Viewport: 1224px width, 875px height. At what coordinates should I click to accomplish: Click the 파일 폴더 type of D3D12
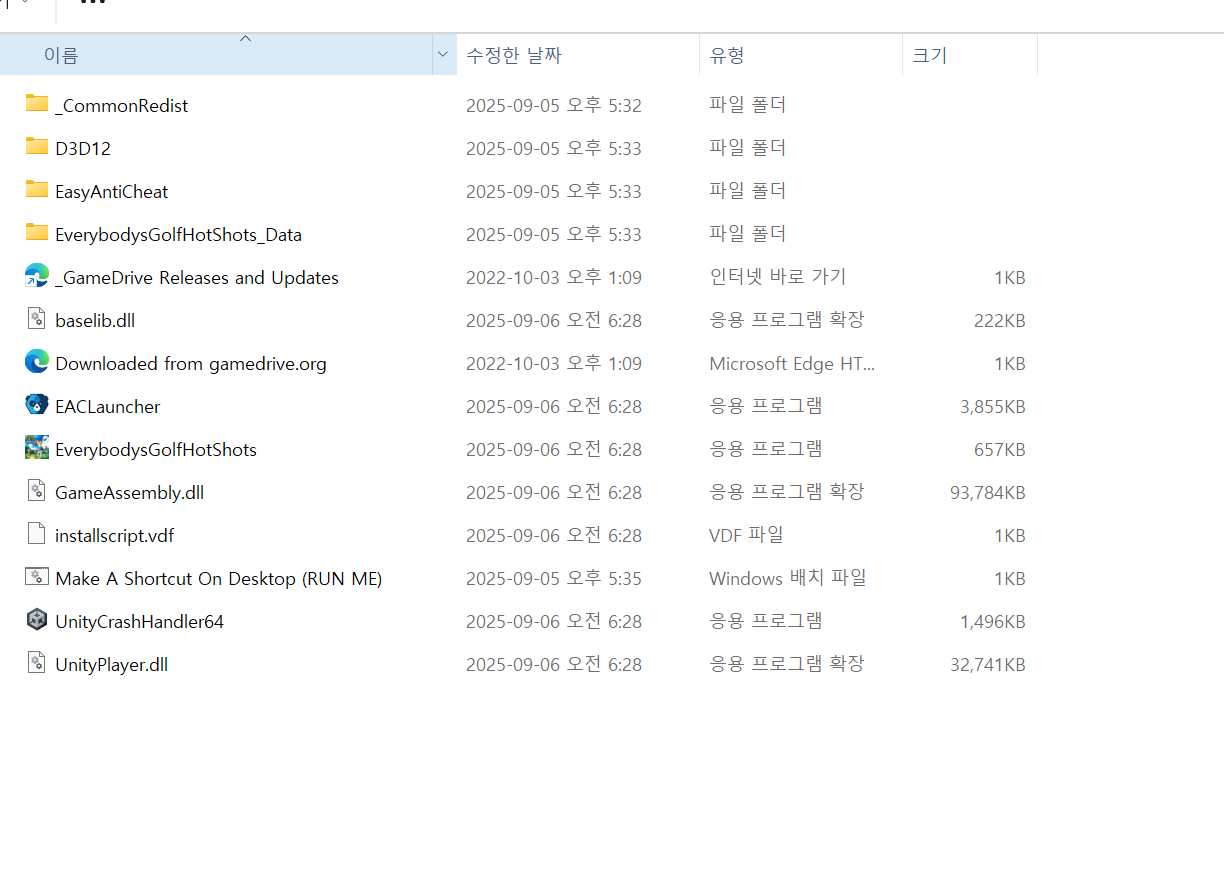748,148
